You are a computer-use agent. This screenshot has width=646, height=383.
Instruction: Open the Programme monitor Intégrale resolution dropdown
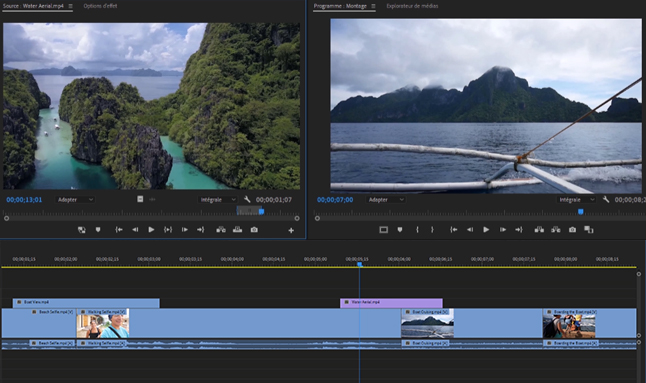tap(576, 200)
